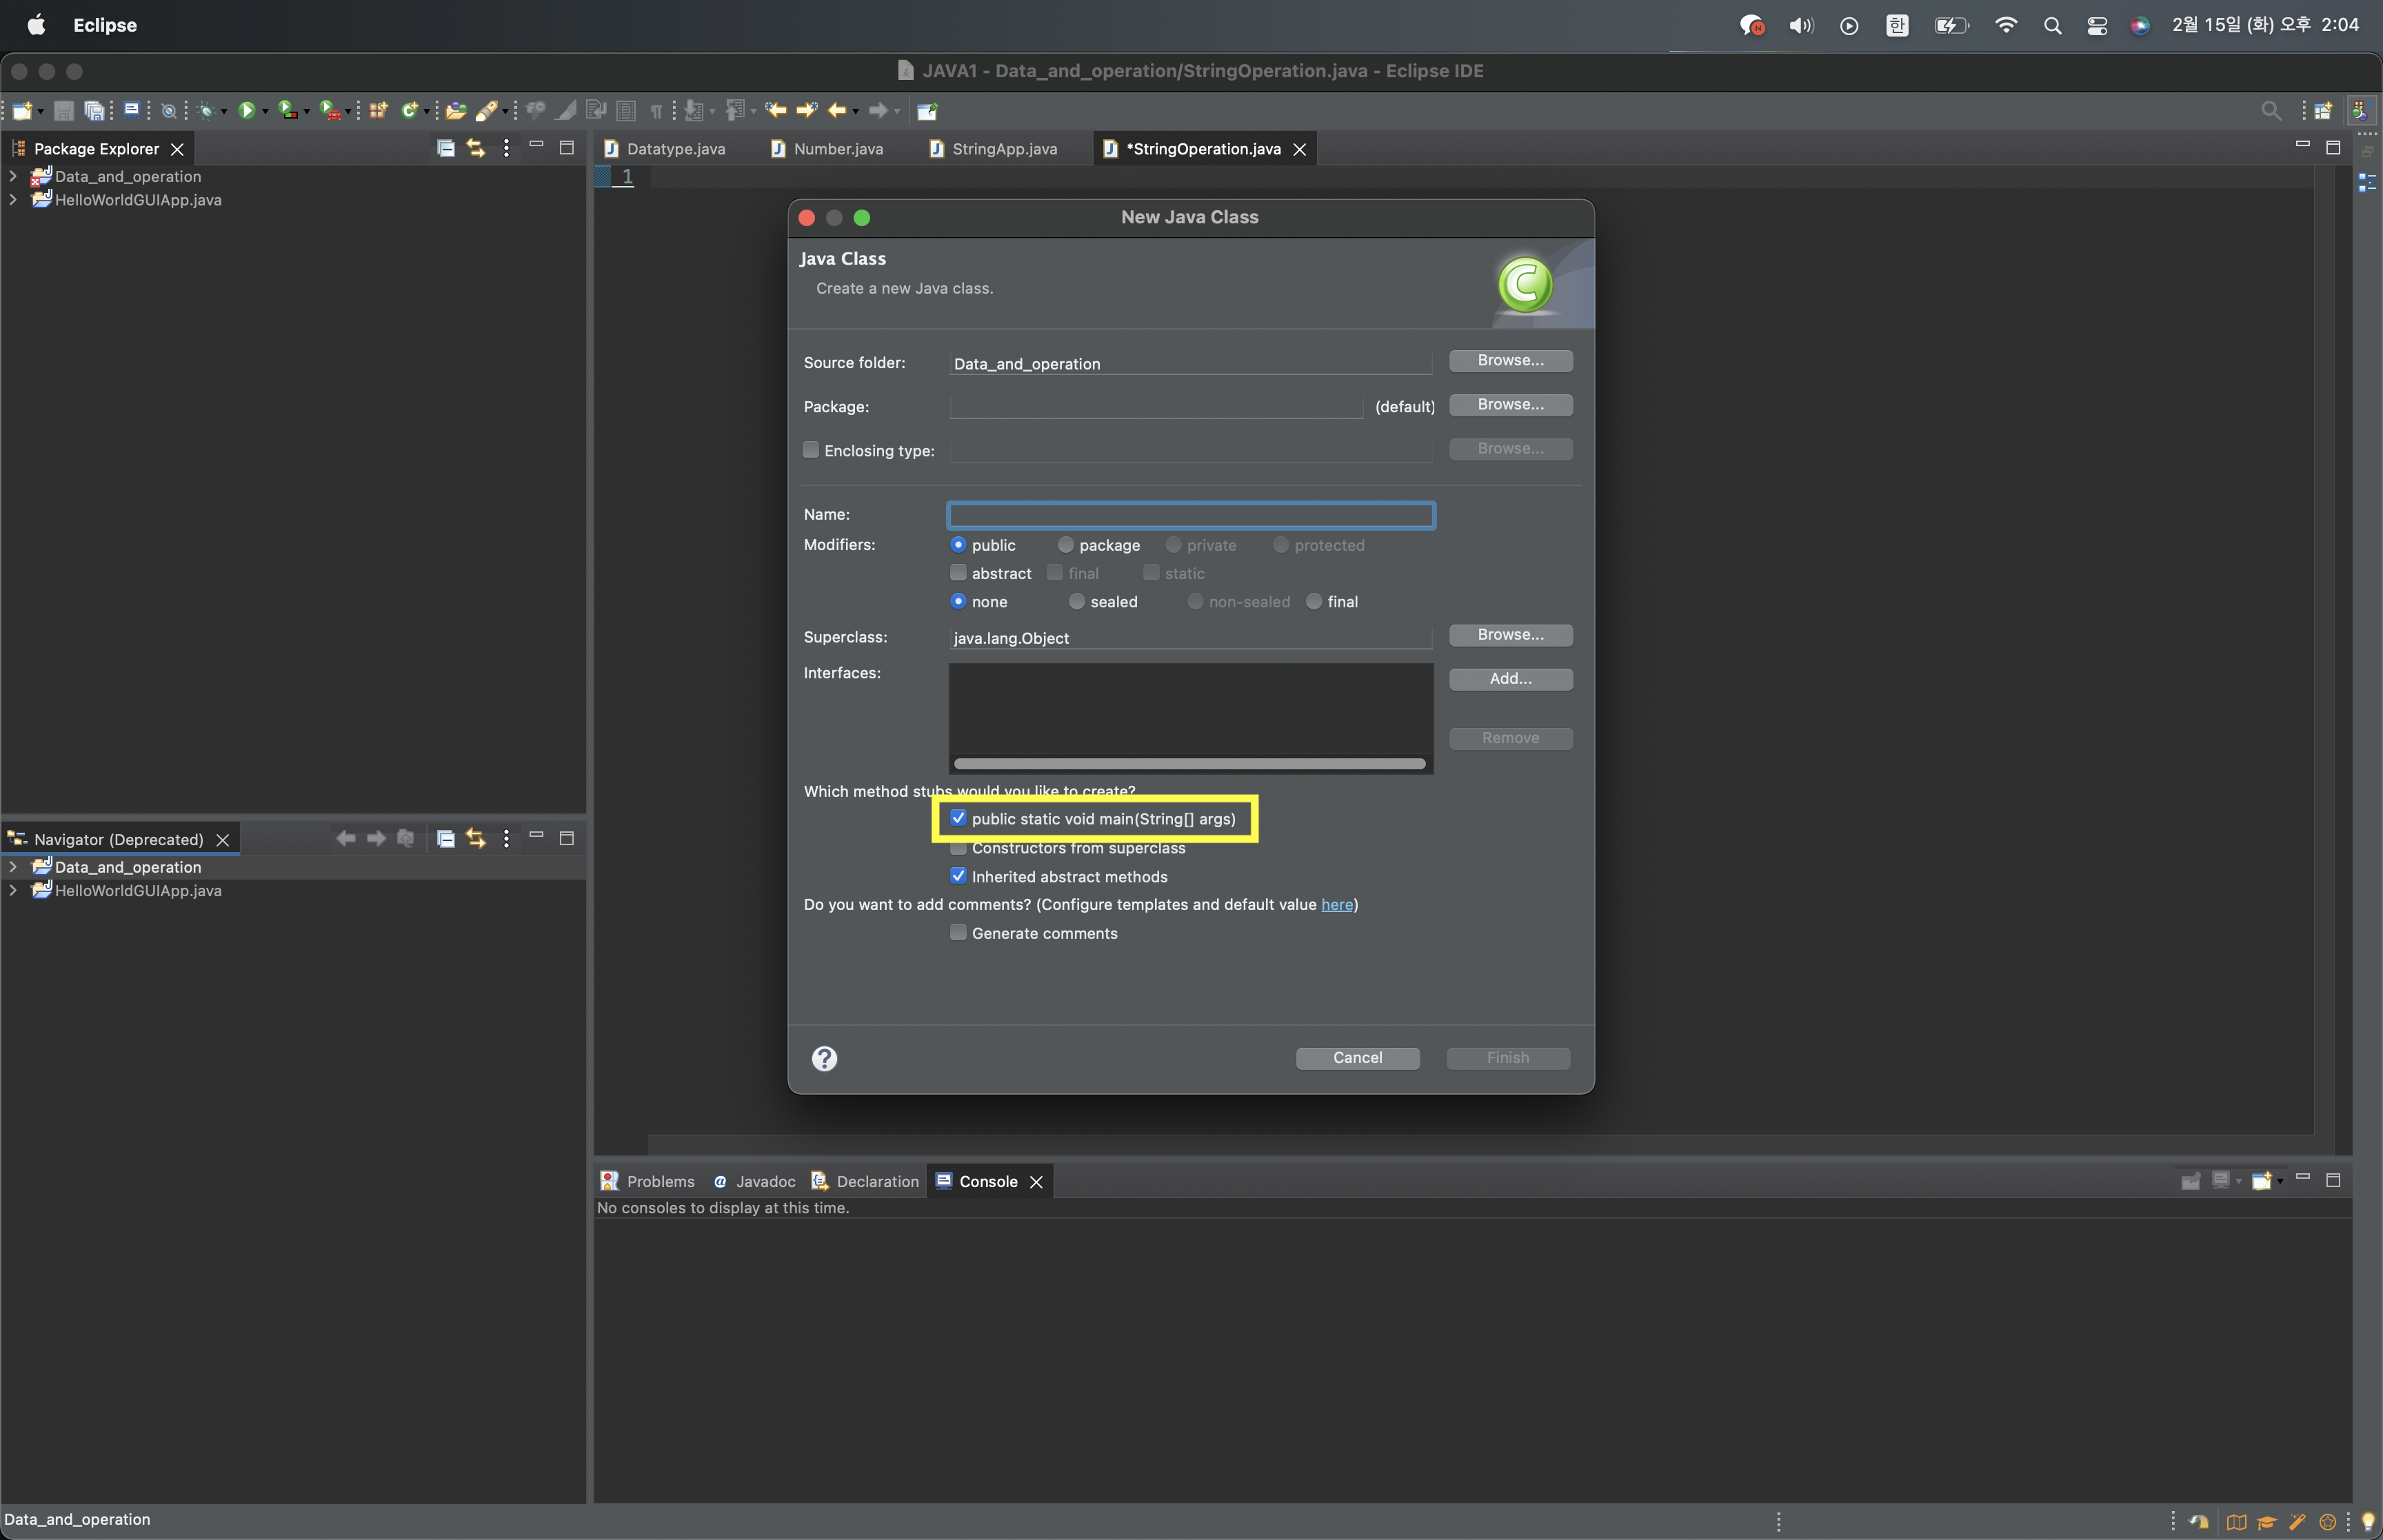Uncheck public static void main stub
Viewport: 2383px width, 1540px height.
[x=958, y=818]
